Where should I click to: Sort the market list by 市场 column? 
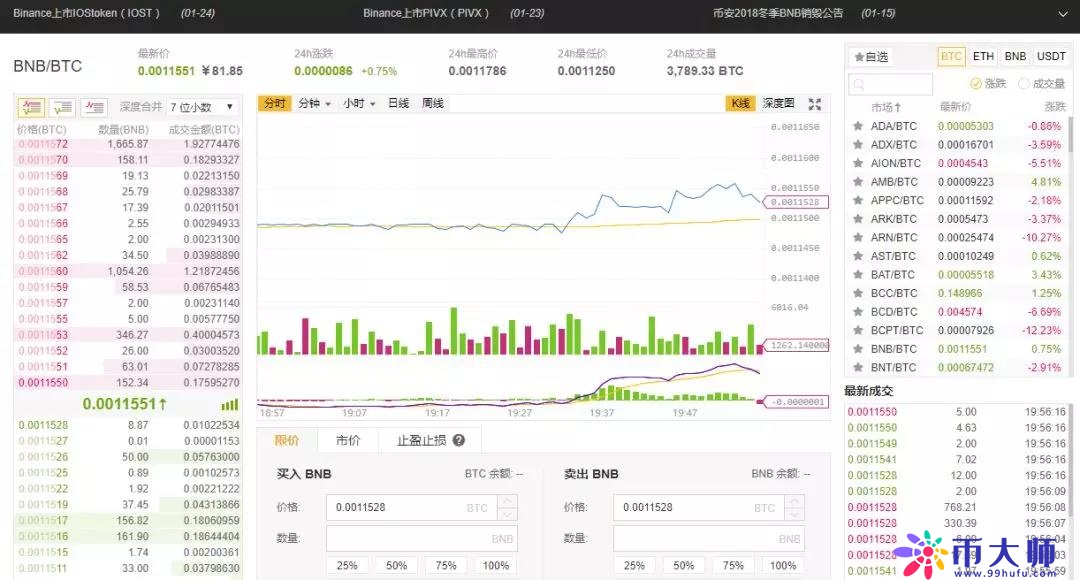[x=886, y=107]
